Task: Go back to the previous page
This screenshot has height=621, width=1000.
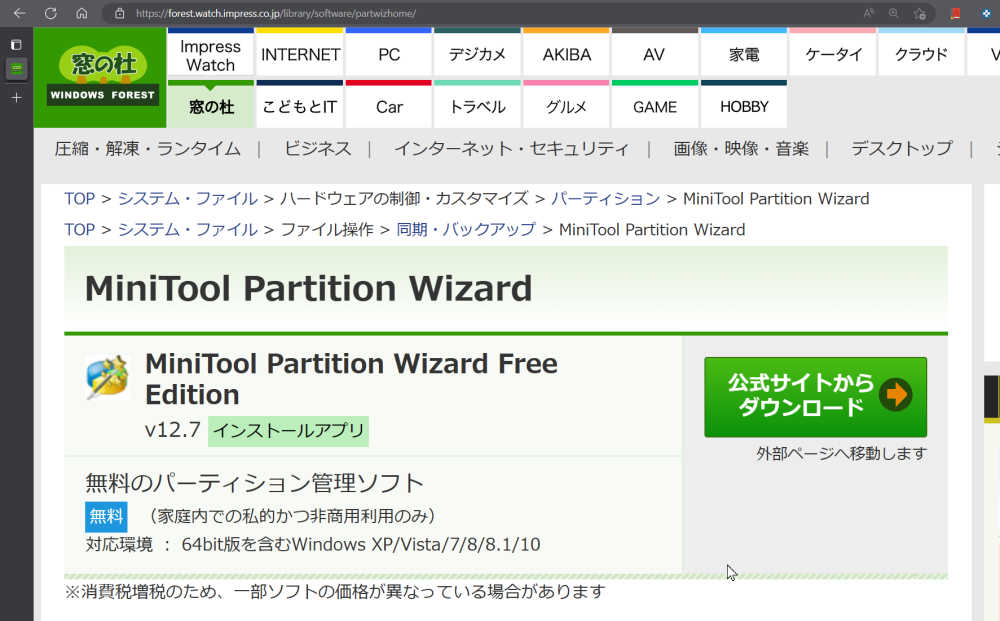Action: pos(19,13)
